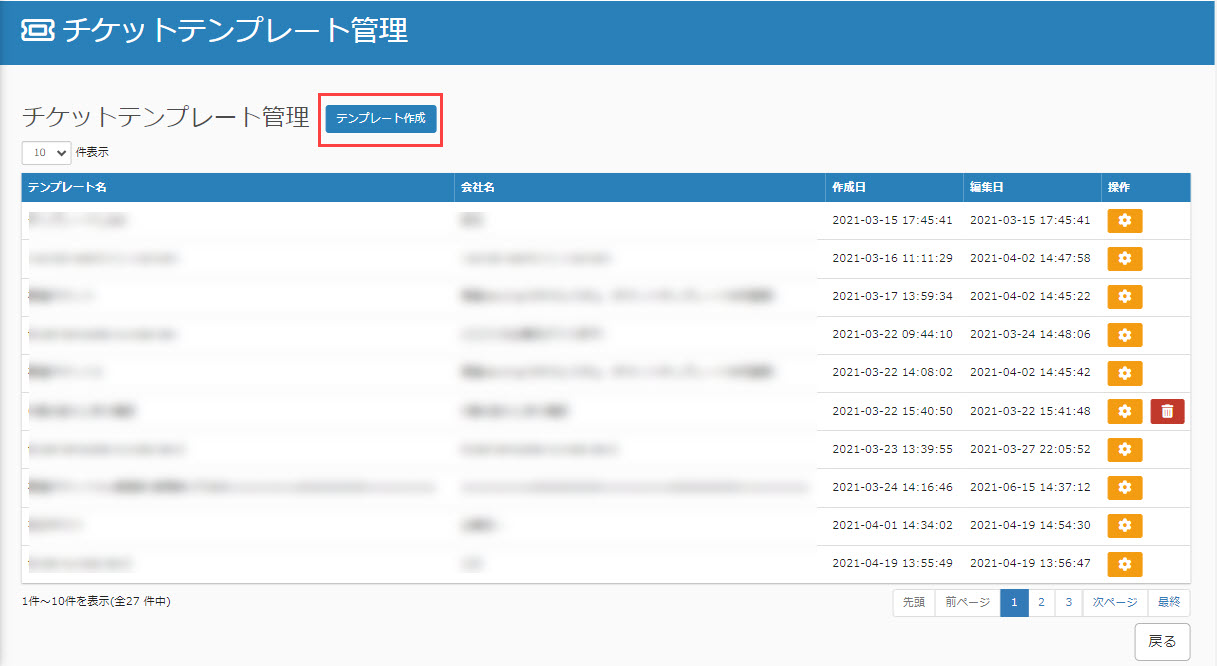Click the 戻る back button
Image resolution: width=1217 pixels, height=666 pixels.
tap(1161, 642)
